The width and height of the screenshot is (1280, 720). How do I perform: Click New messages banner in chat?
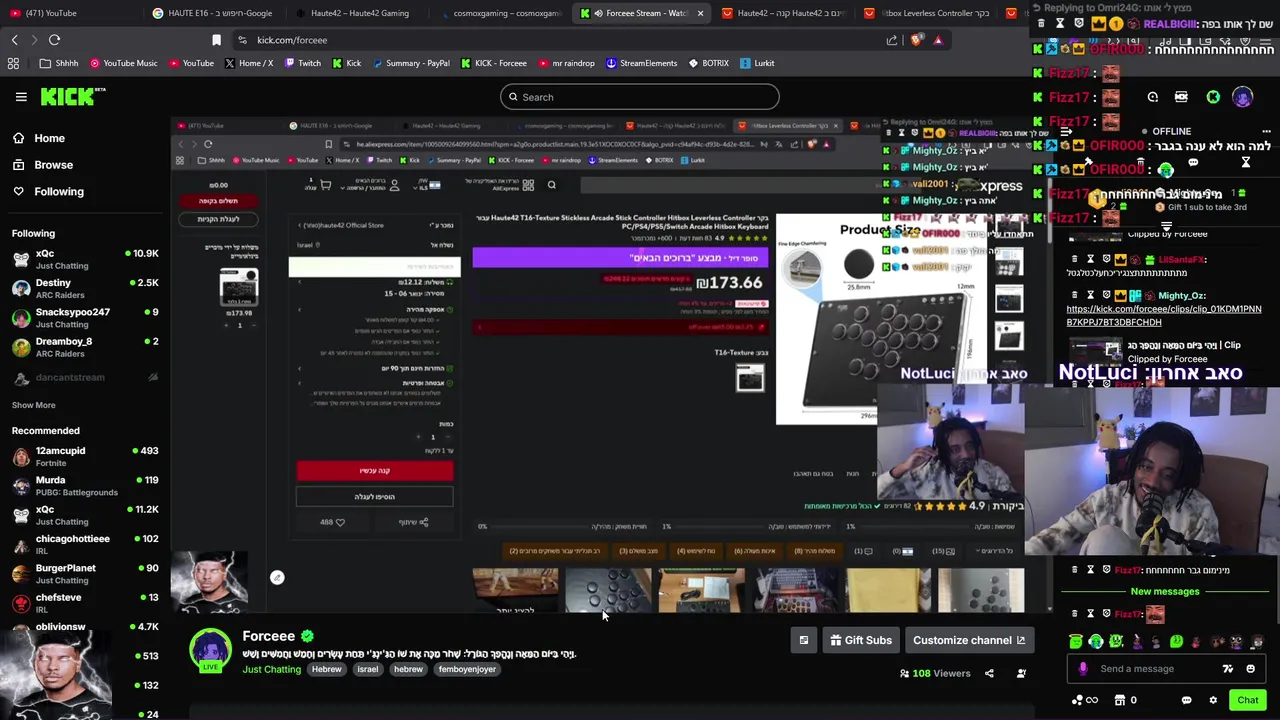[x=1165, y=591]
